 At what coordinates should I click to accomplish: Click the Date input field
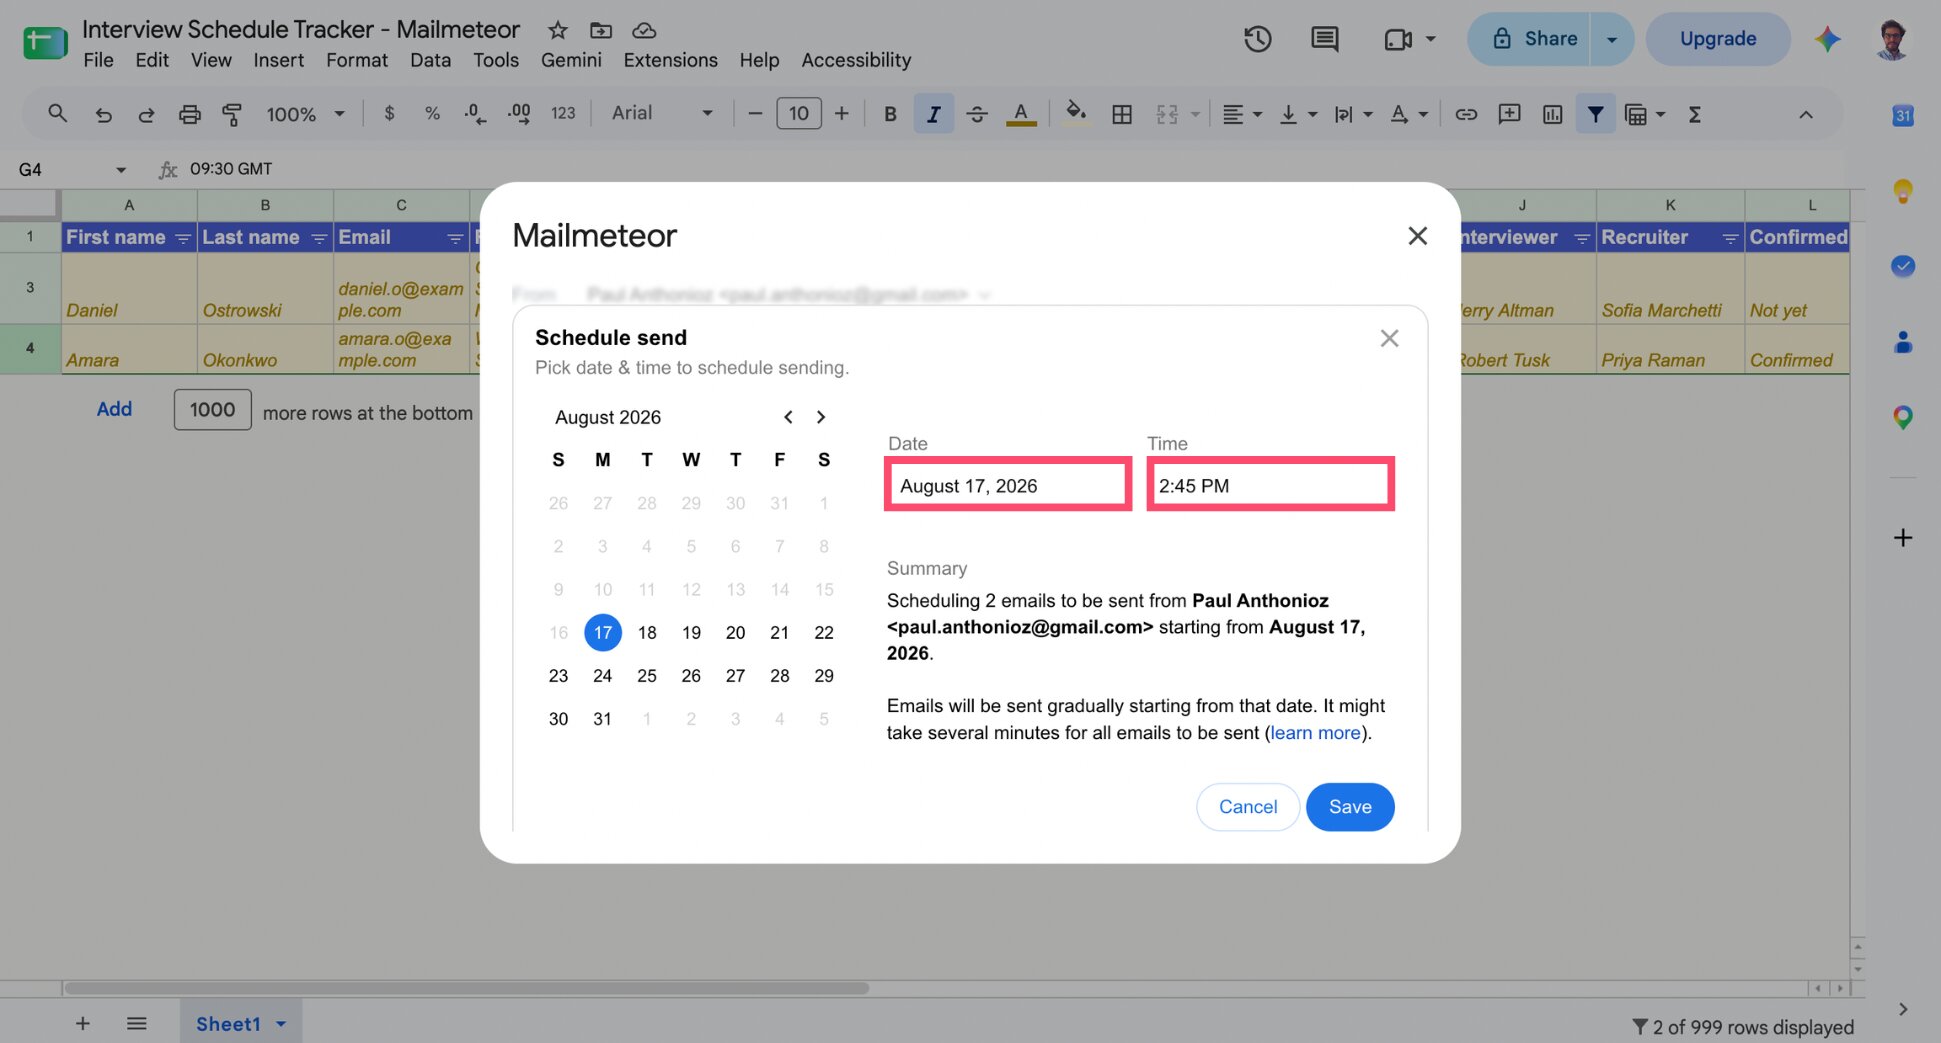point(1007,485)
